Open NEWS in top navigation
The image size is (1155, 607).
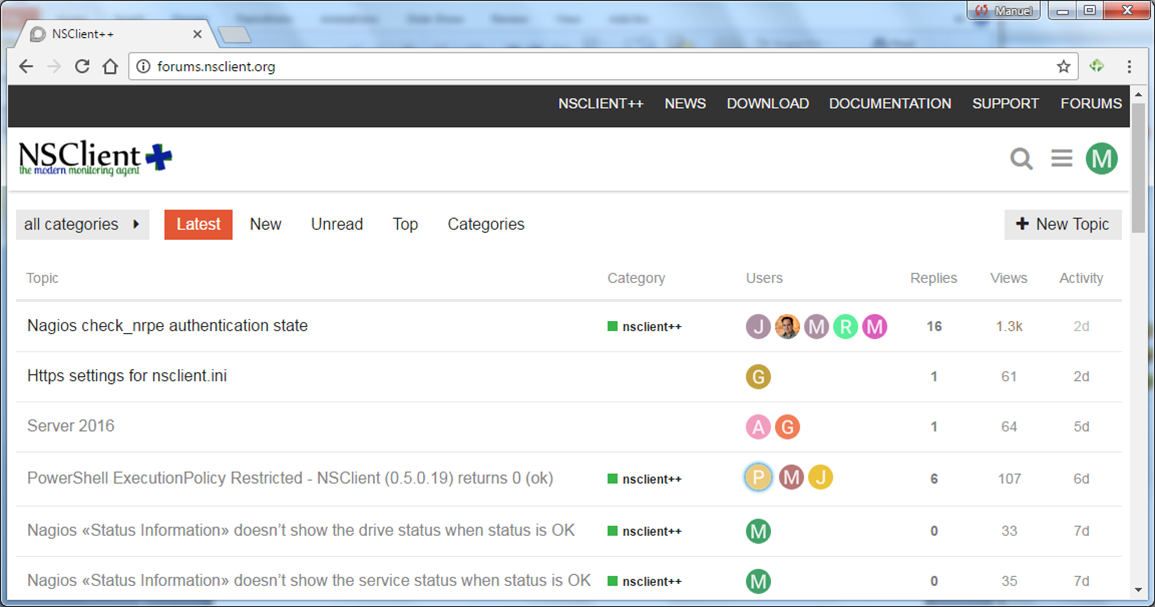point(685,104)
